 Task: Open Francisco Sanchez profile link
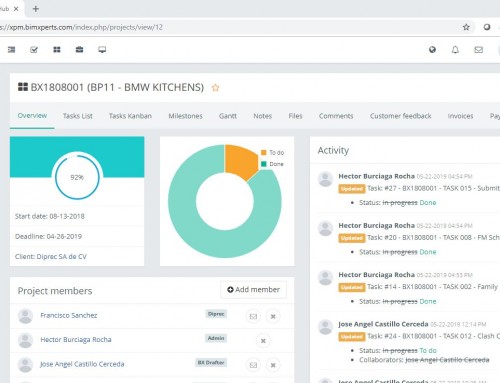[x=69, y=315]
